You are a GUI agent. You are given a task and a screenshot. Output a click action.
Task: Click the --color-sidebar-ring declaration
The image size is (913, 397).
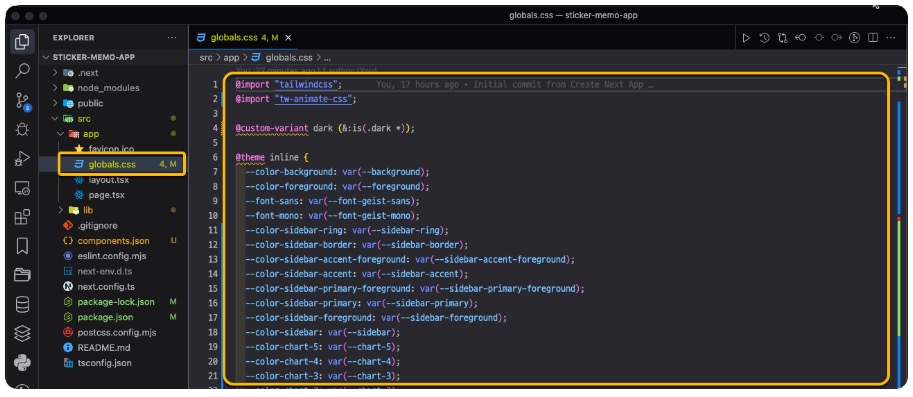click(x=347, y=230)
